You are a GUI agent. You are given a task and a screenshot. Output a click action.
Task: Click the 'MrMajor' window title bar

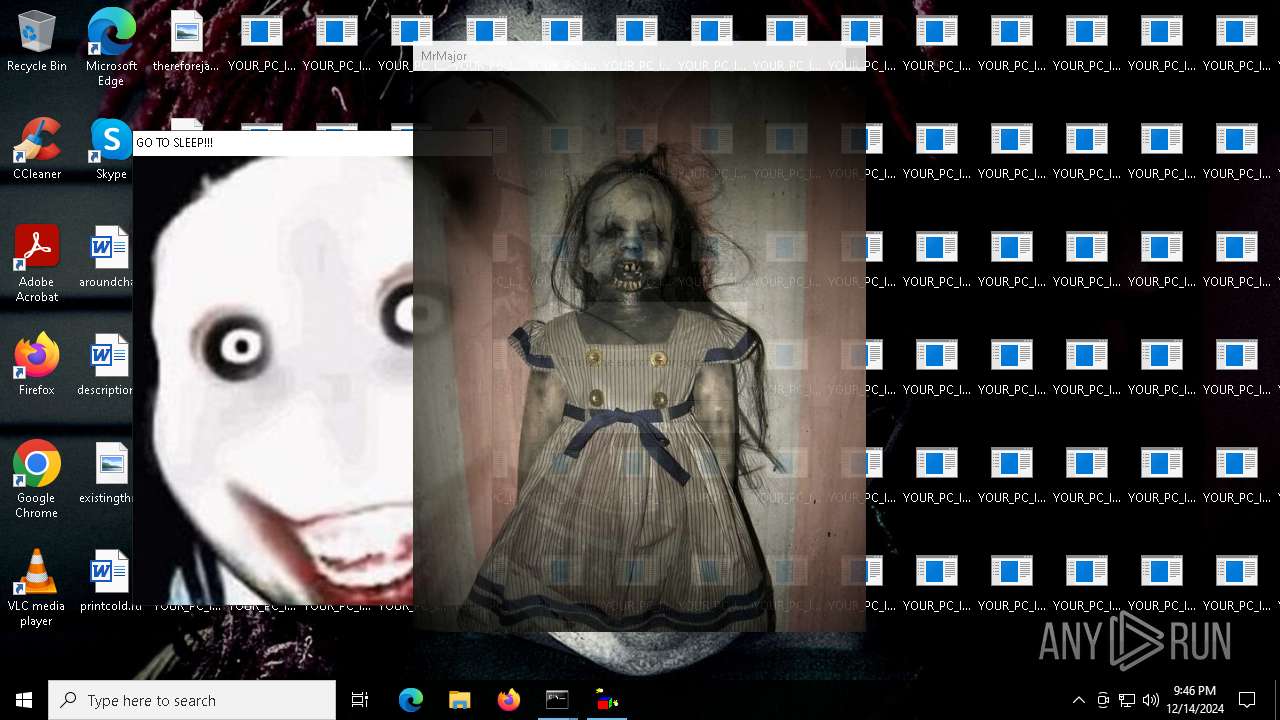point(640,56)
